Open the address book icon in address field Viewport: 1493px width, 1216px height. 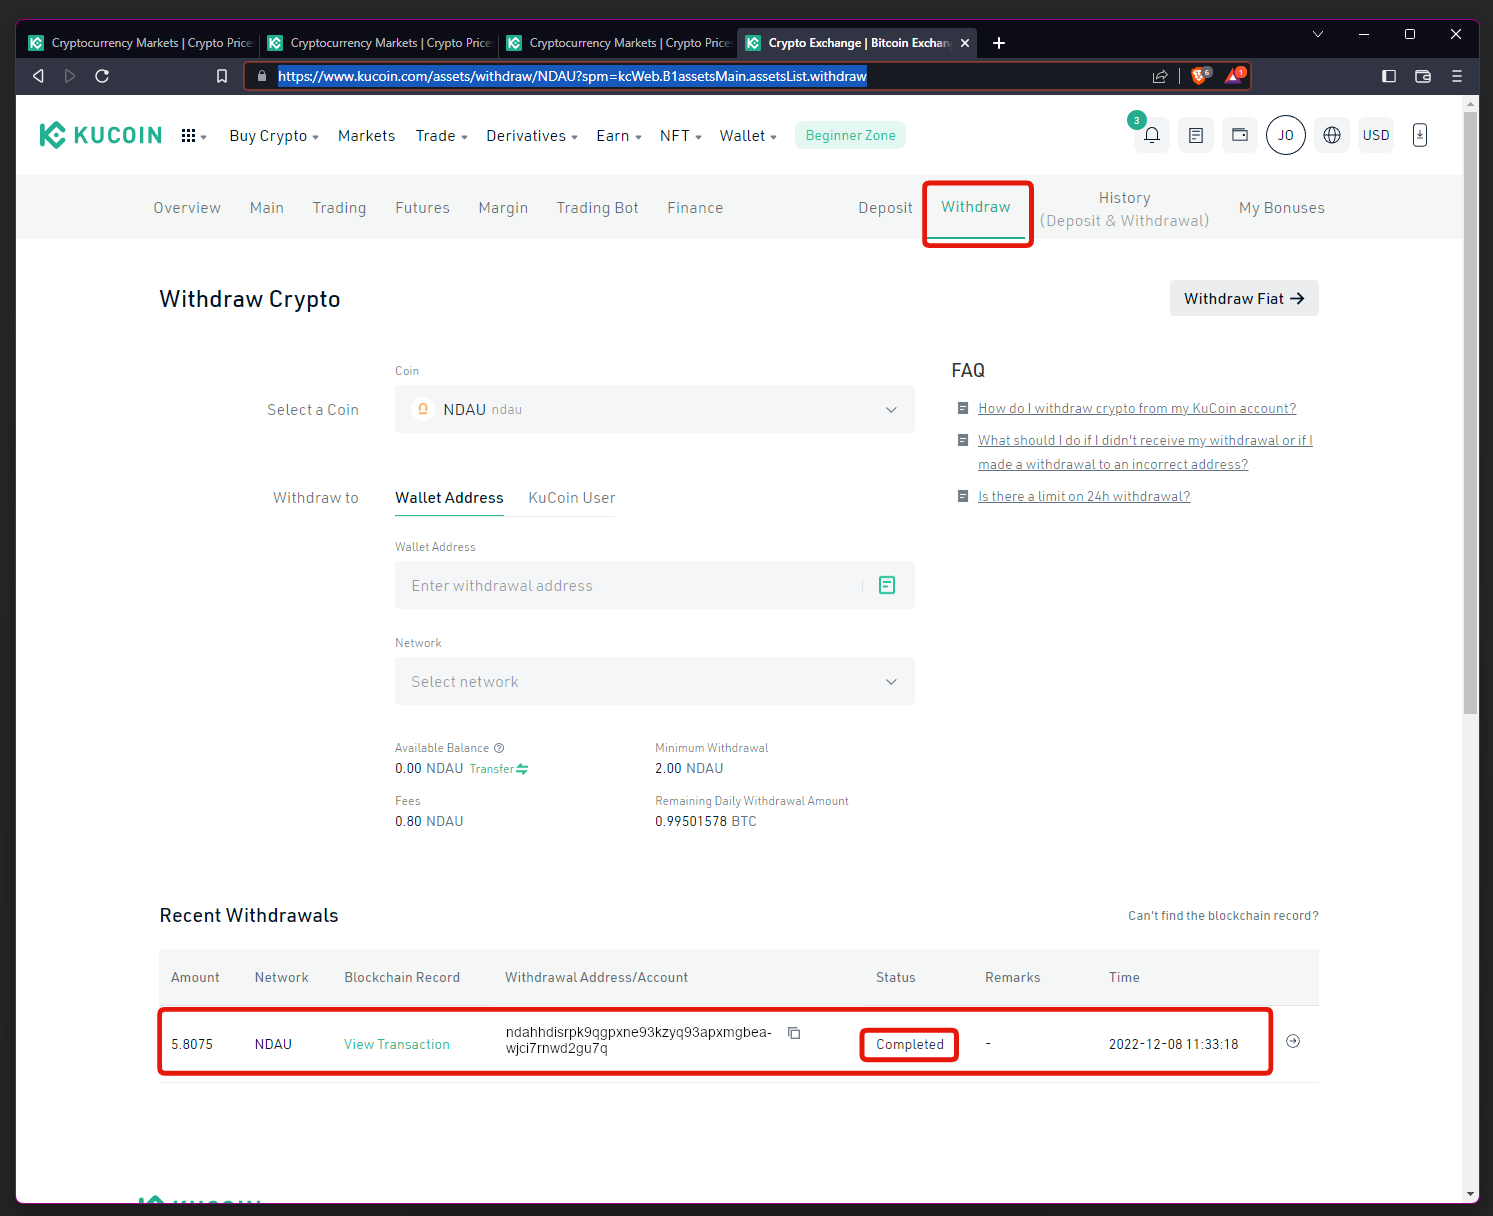(887, 585)
